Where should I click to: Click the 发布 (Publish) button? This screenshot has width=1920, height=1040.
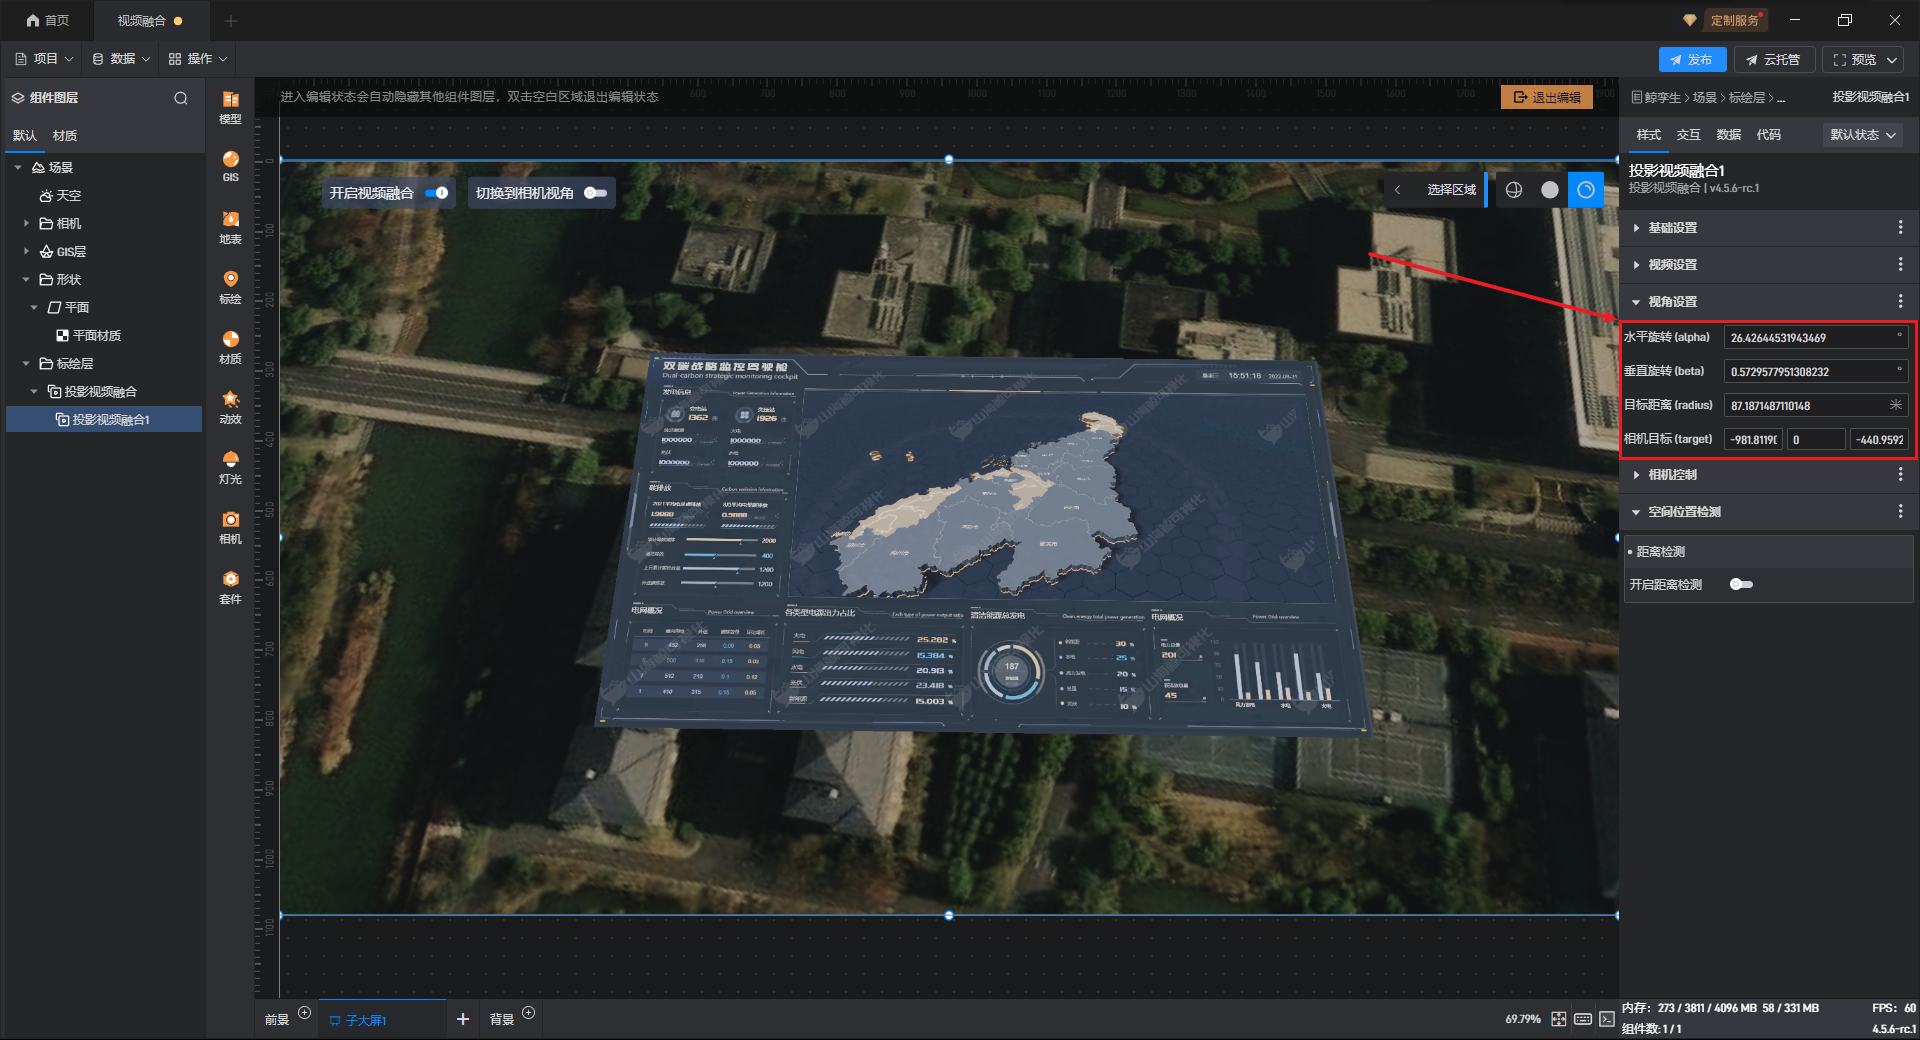(1691, 60)
